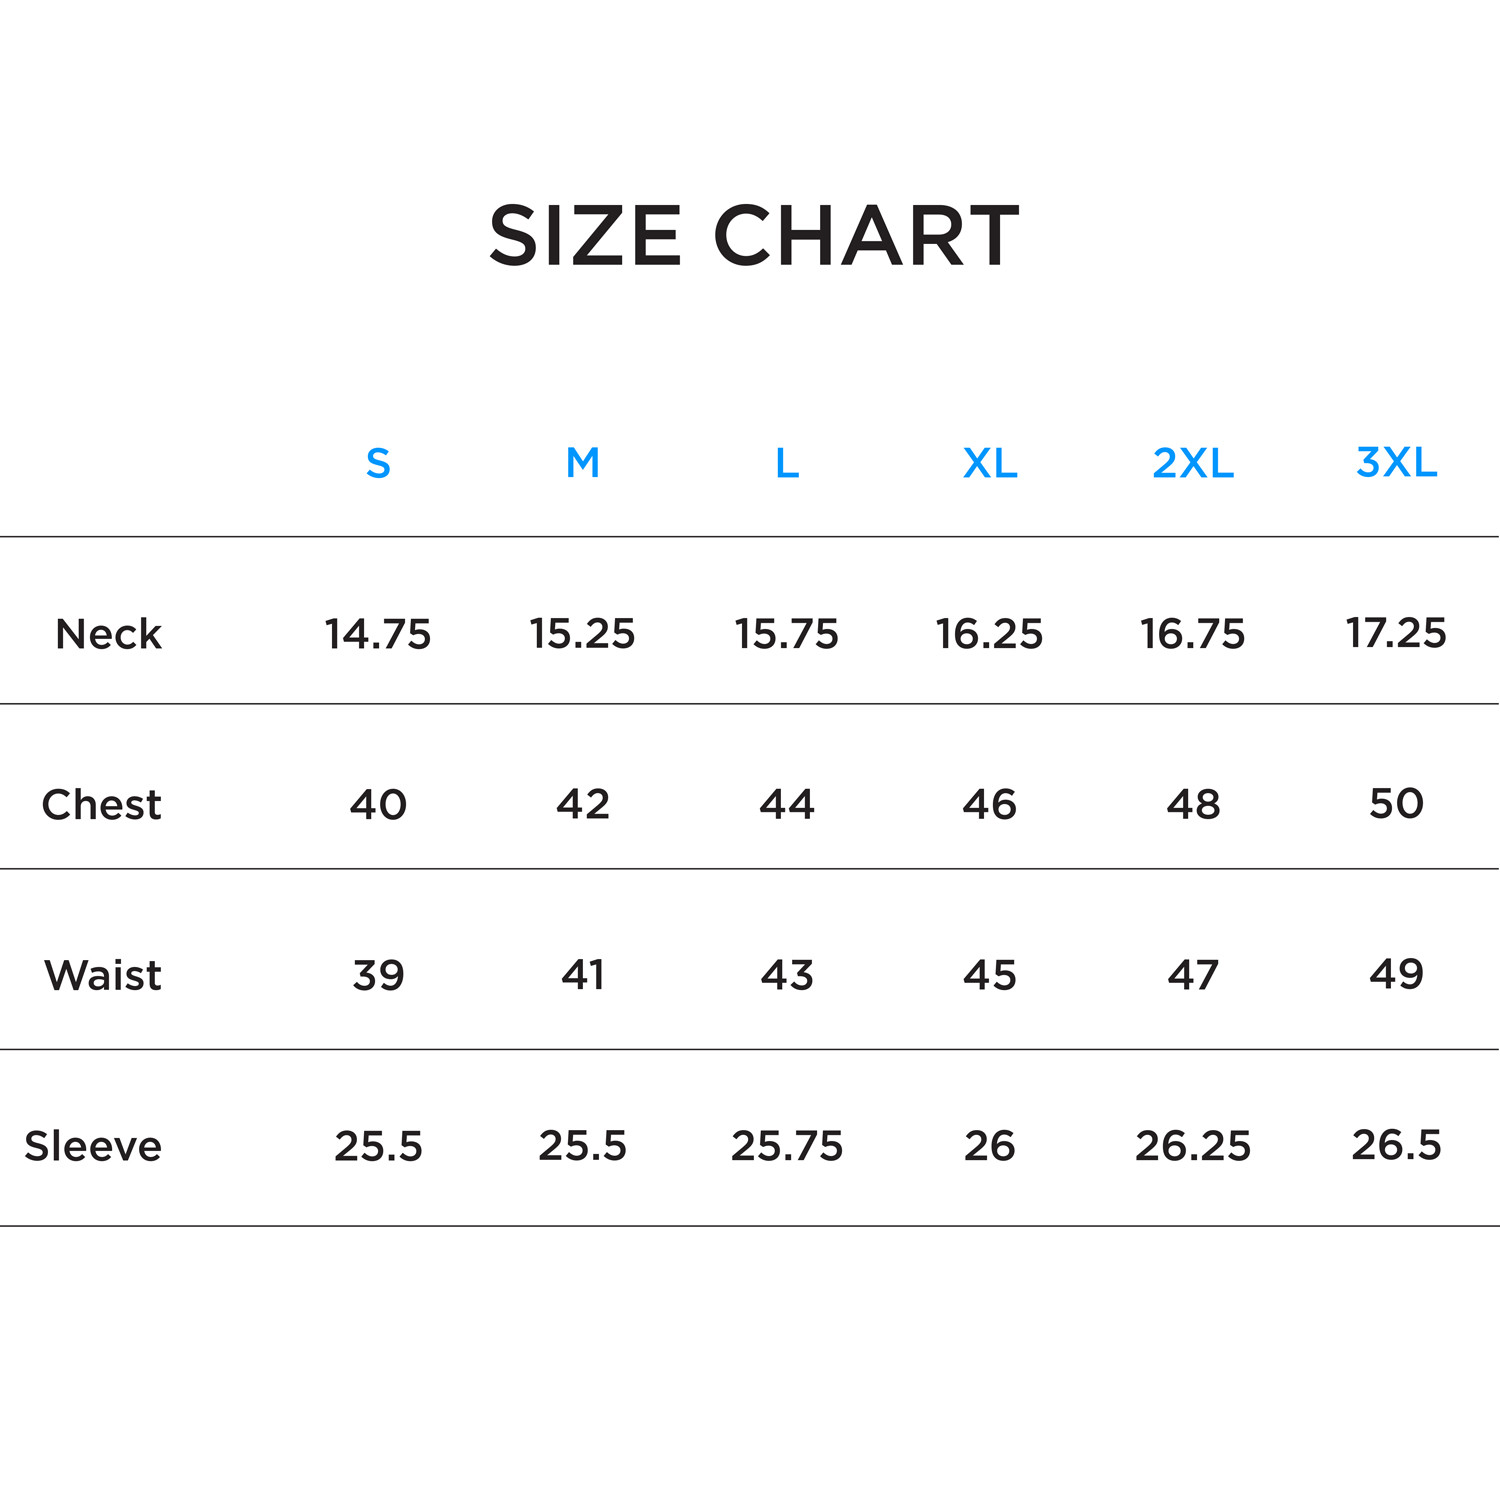Select the waist value 39

coord(378,975)
